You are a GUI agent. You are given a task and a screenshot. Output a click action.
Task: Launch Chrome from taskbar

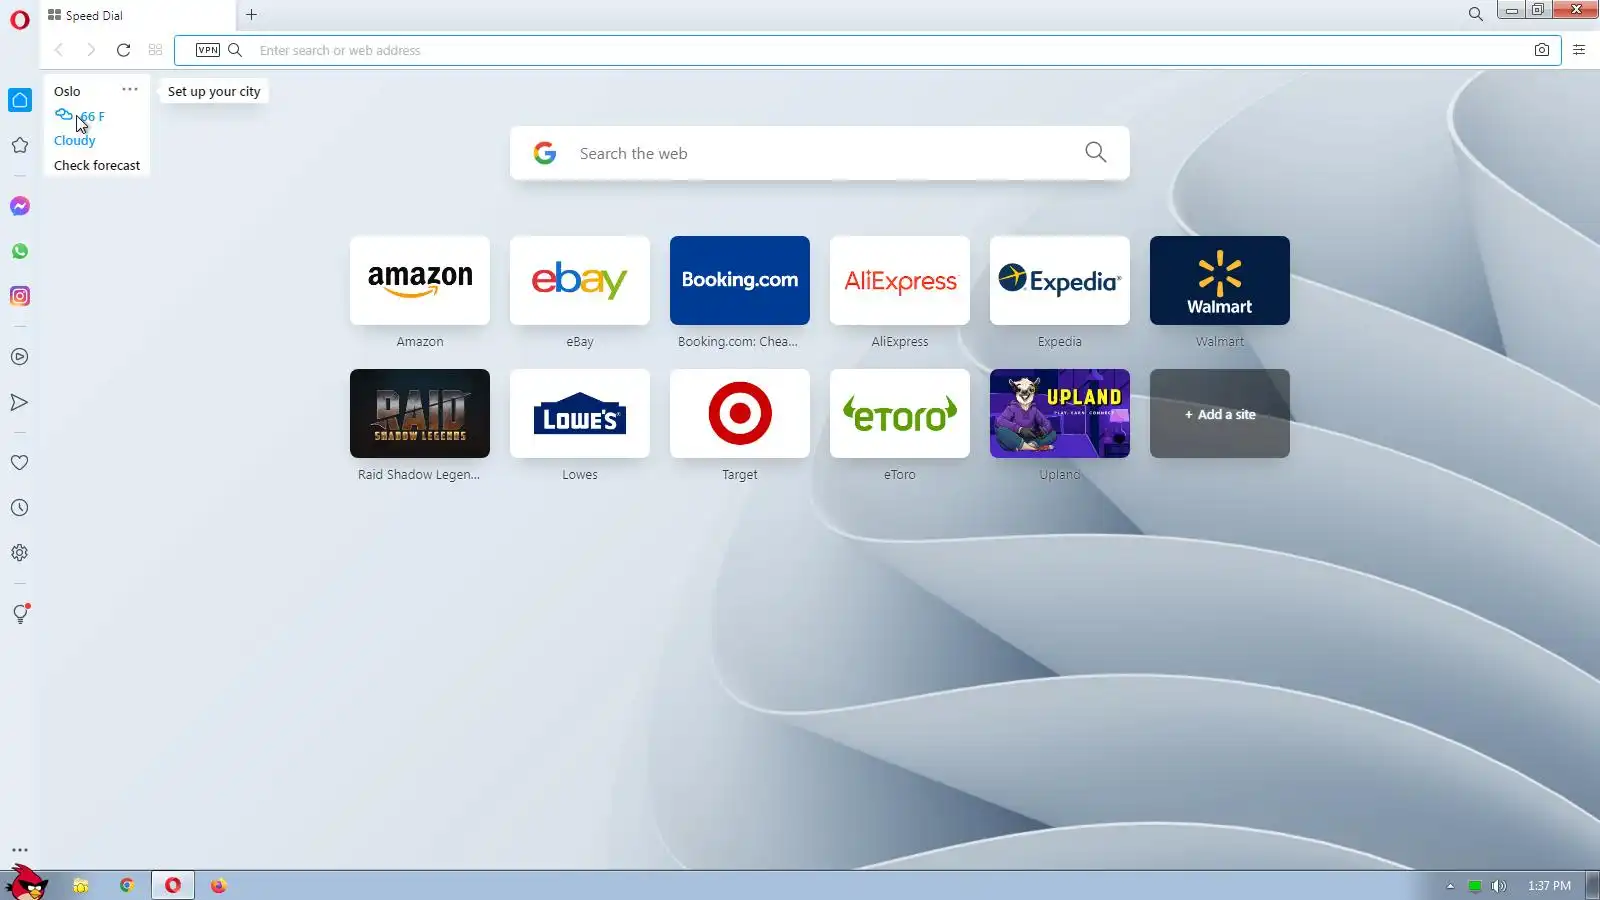click(x=127, y=885)
